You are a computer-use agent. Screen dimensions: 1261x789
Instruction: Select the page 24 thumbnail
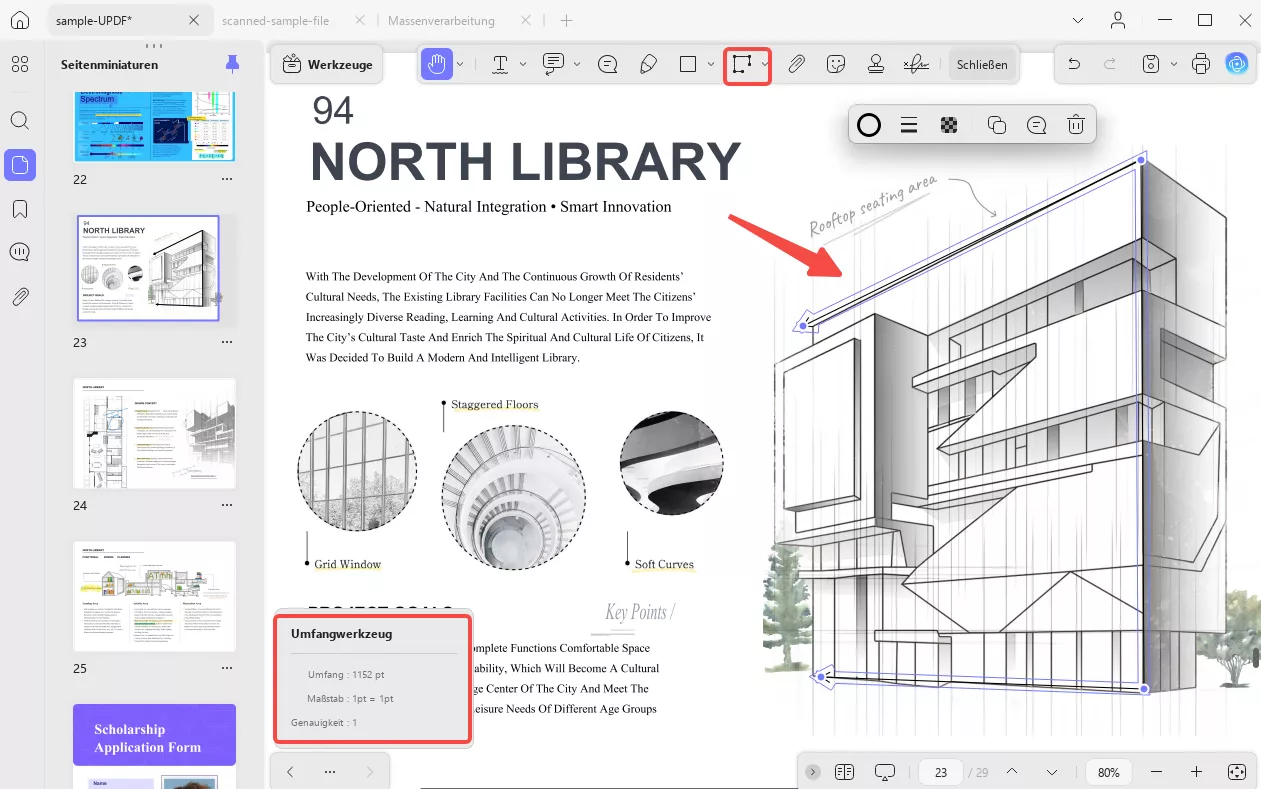pos(155,434)
